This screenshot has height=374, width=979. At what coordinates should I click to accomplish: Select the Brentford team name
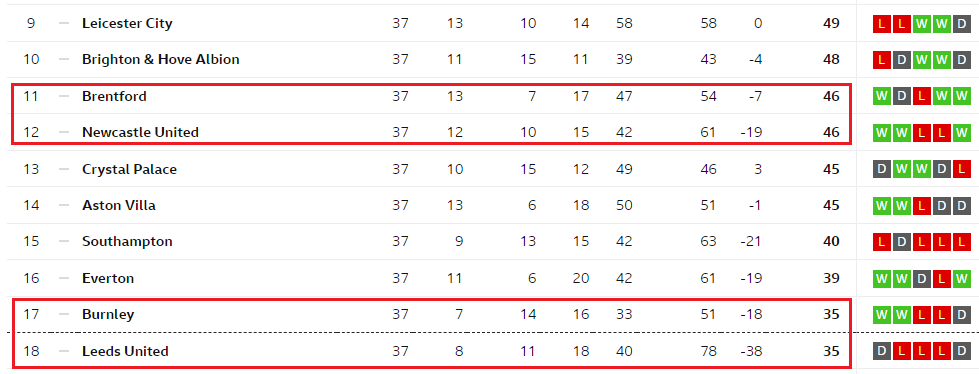coord(114,96)
